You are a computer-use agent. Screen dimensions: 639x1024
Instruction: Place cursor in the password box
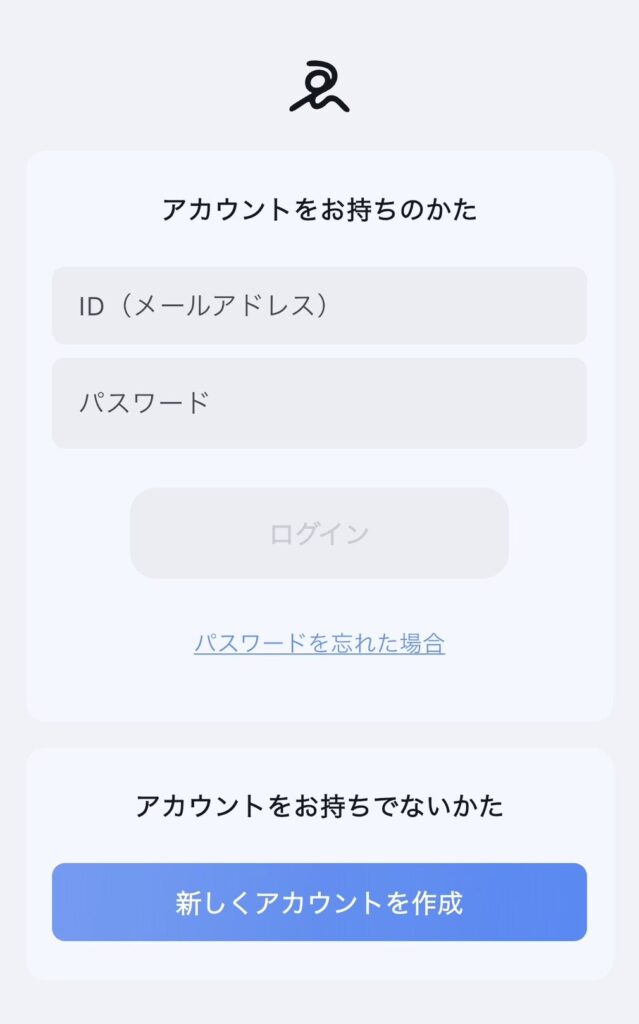(319, 403)
